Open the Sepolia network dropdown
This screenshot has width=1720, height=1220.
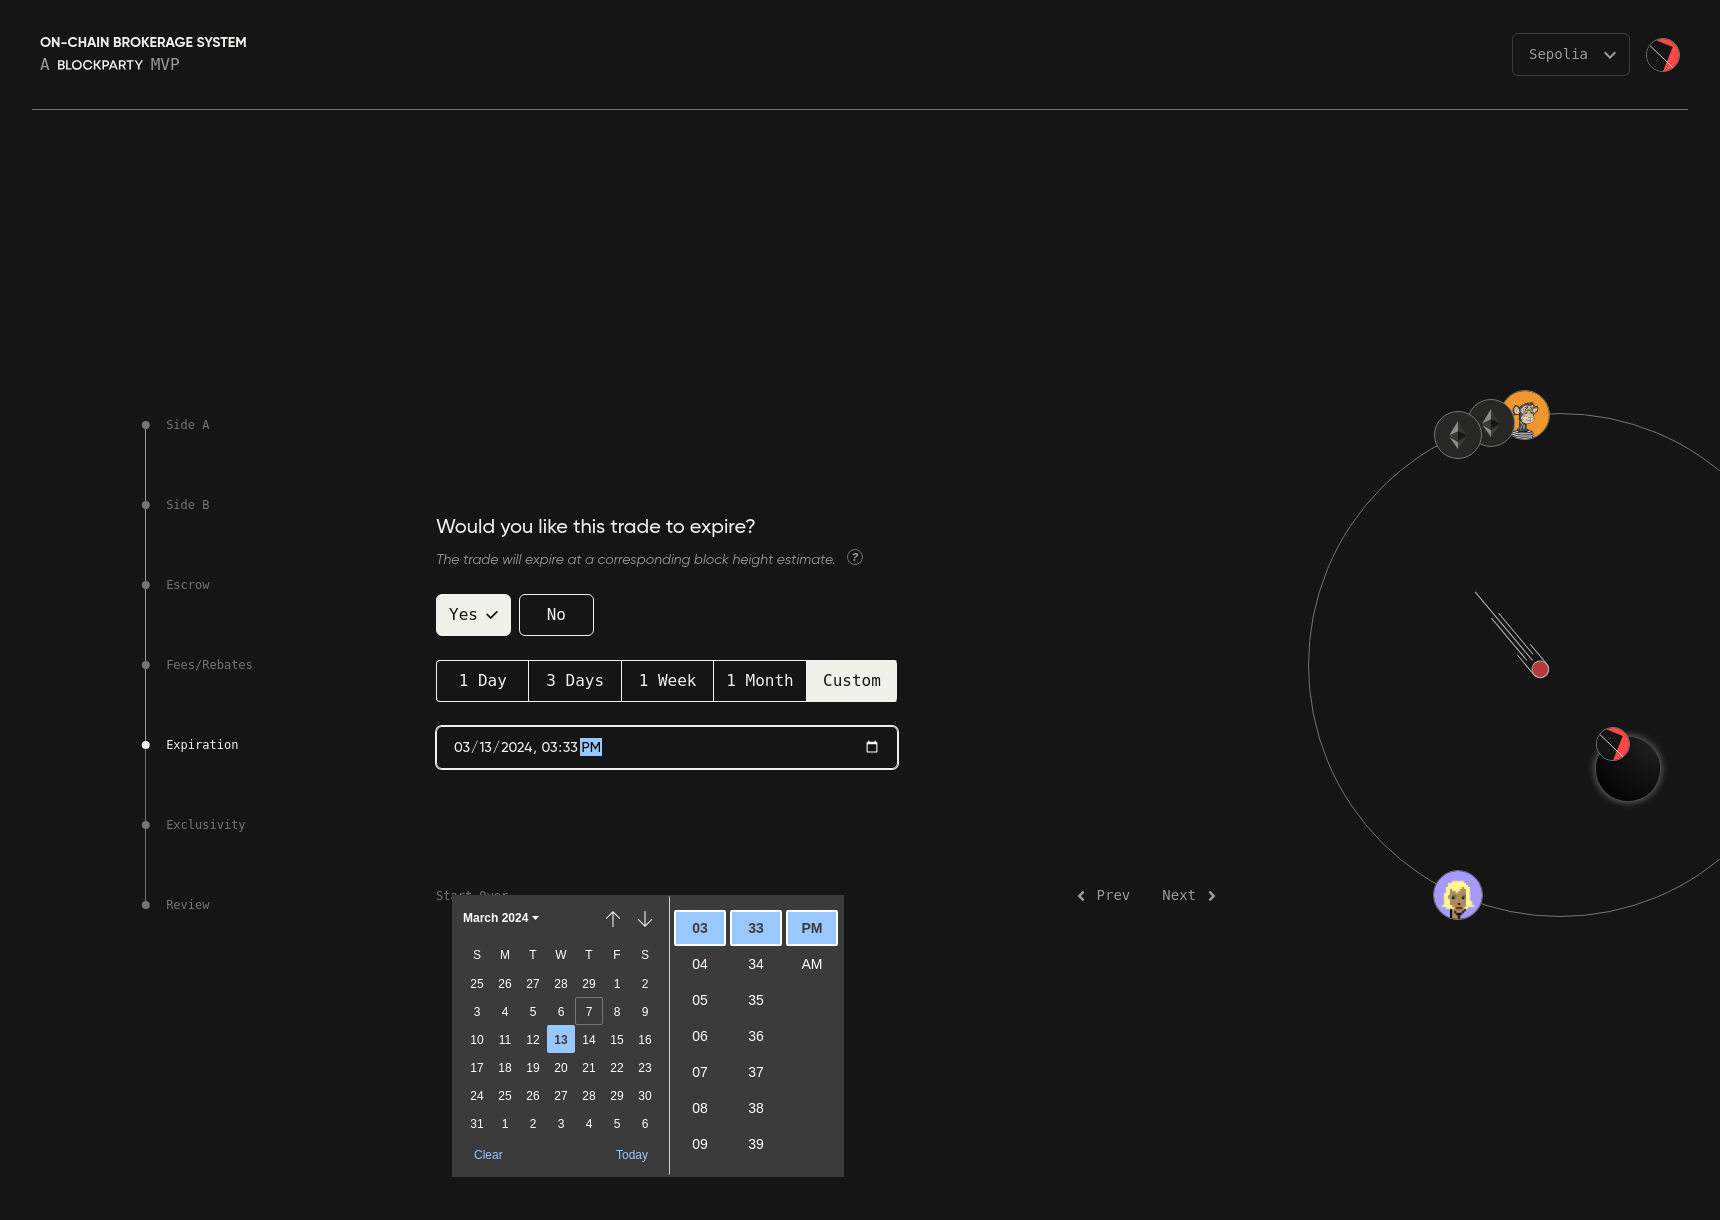[x=1570, y=55]
